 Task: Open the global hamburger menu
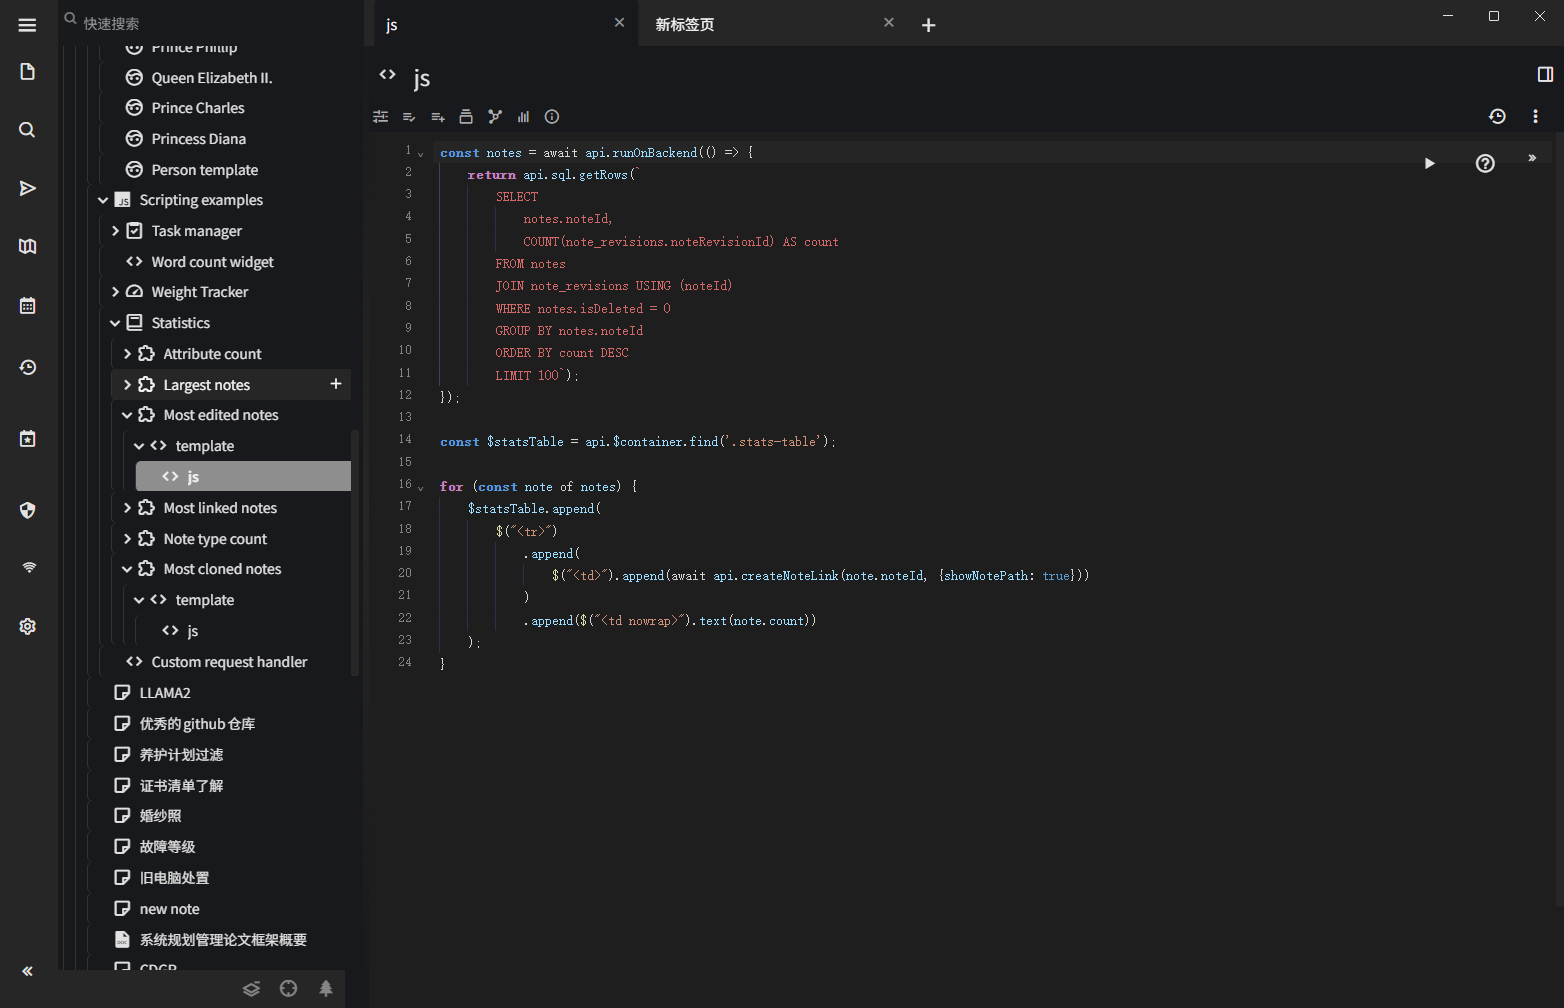pyautogui.click(x=27, y=25)
